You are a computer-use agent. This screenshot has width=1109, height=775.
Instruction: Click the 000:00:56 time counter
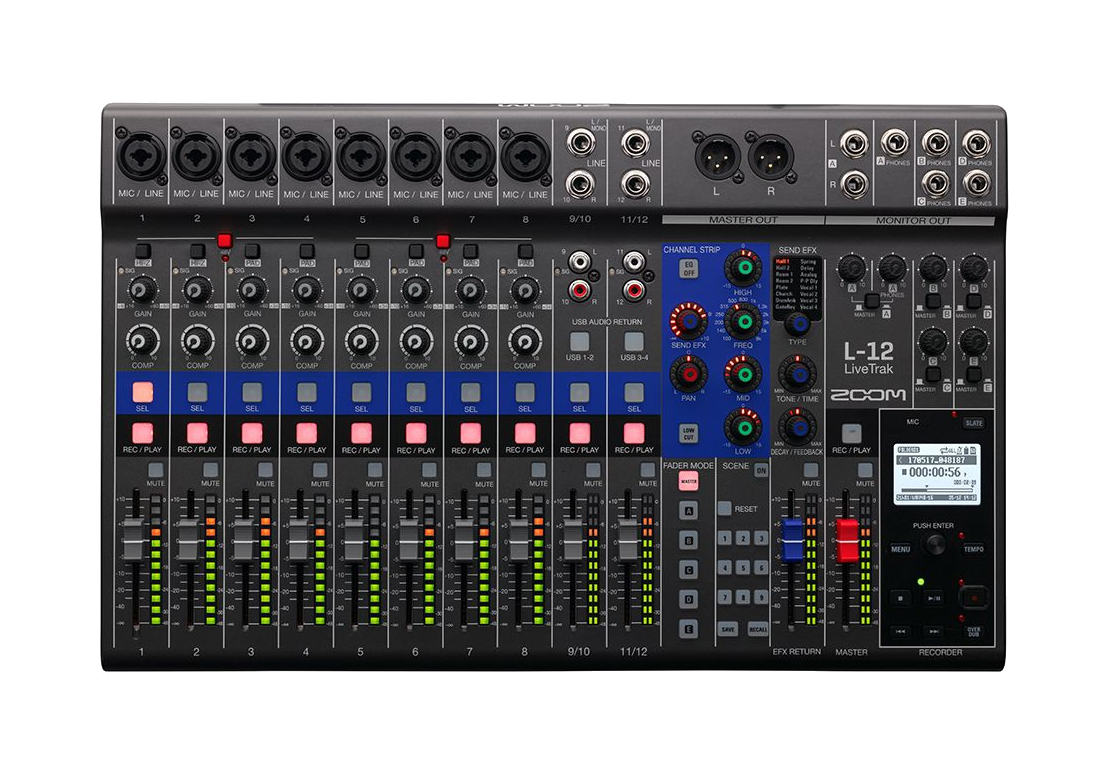(934, 472)
